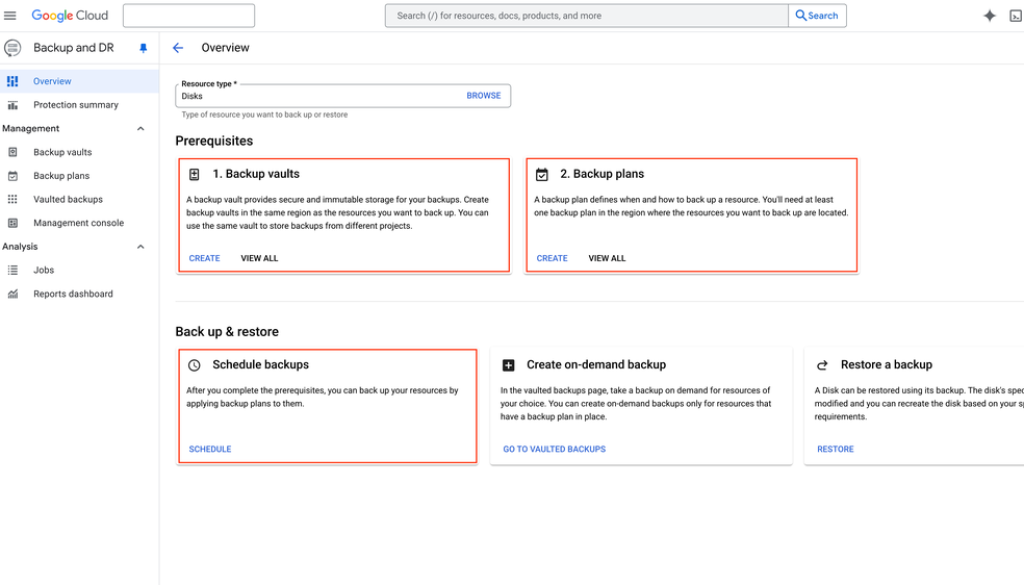1024x585 pixels.
Task: Click the top search input field
Action: [x=586, y=16]
